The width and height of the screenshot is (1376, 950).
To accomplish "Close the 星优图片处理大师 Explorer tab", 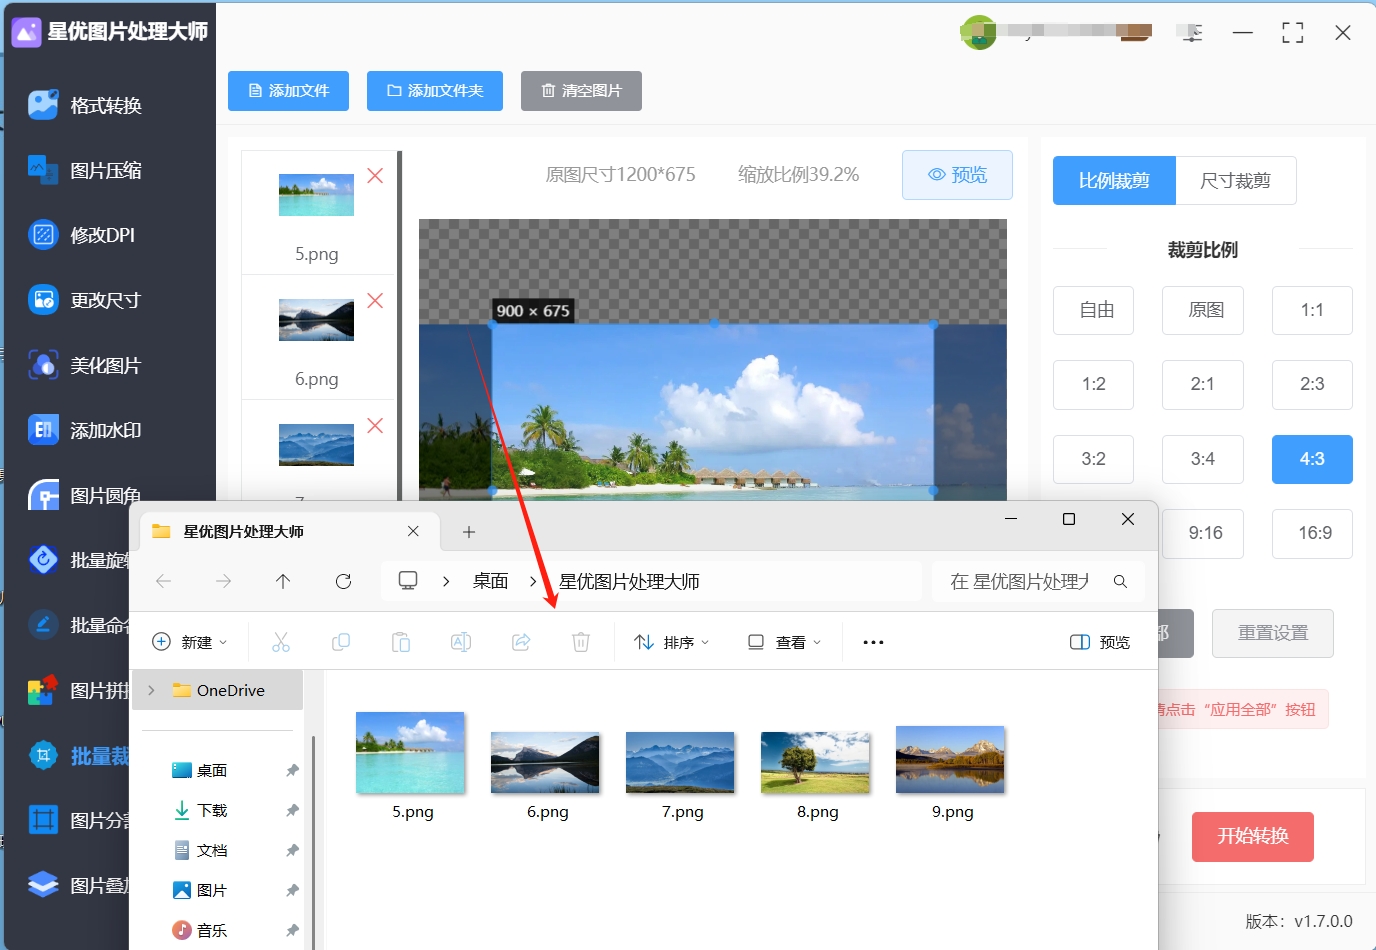I will pyautogui.click(x=413, y=532).
